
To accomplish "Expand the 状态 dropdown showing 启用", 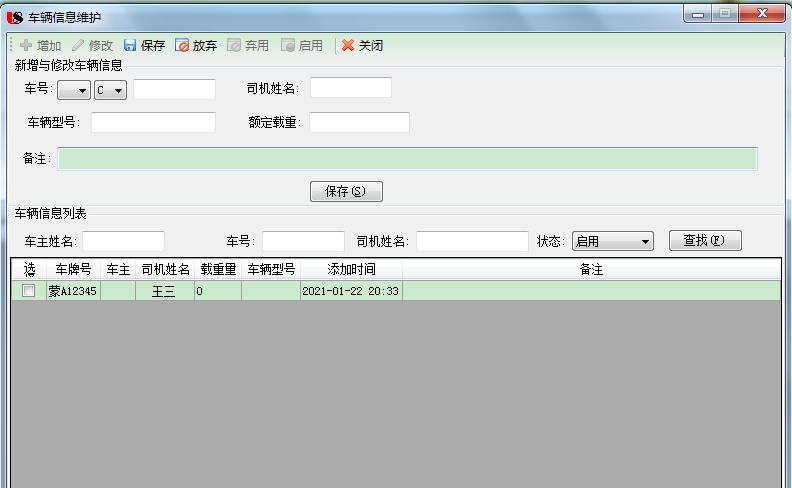I will pos(613,241).
